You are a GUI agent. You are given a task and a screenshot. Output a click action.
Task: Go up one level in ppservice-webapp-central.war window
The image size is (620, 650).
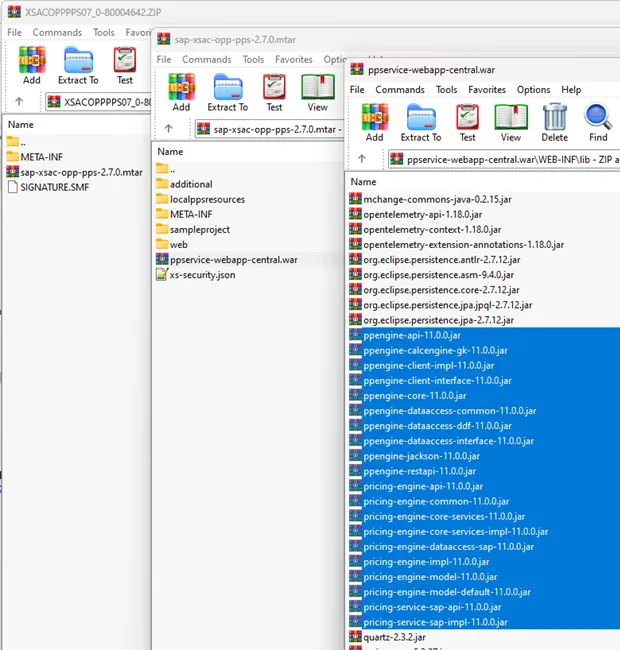(x=362, y=159)
